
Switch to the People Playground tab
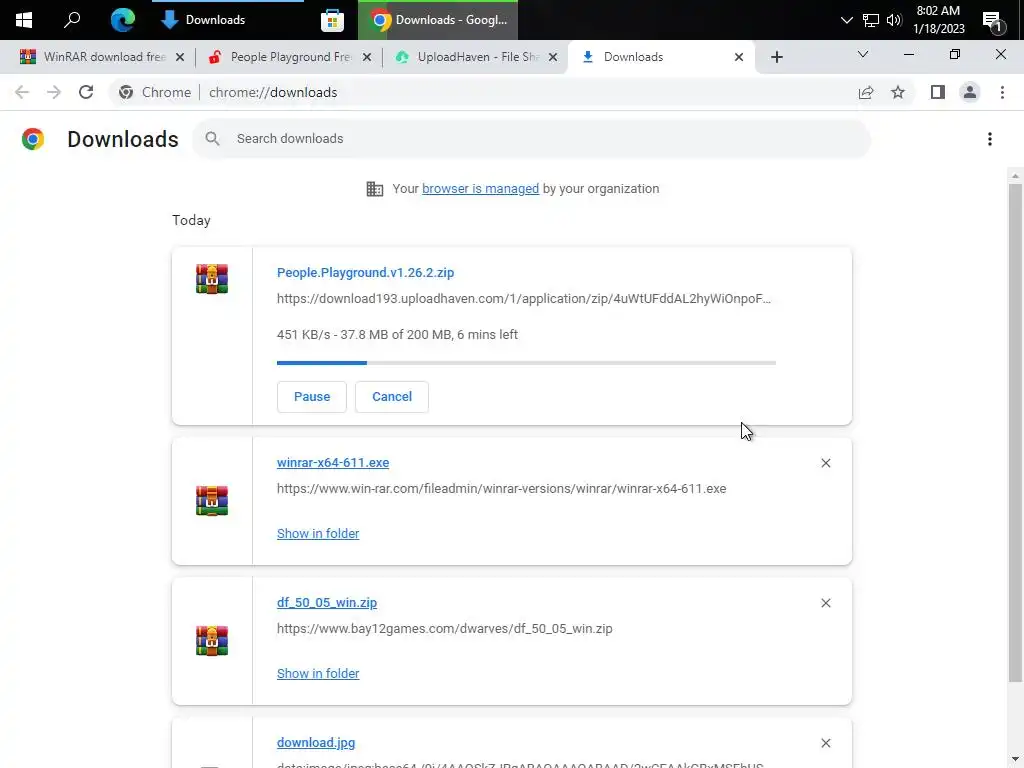coord(291,57)
